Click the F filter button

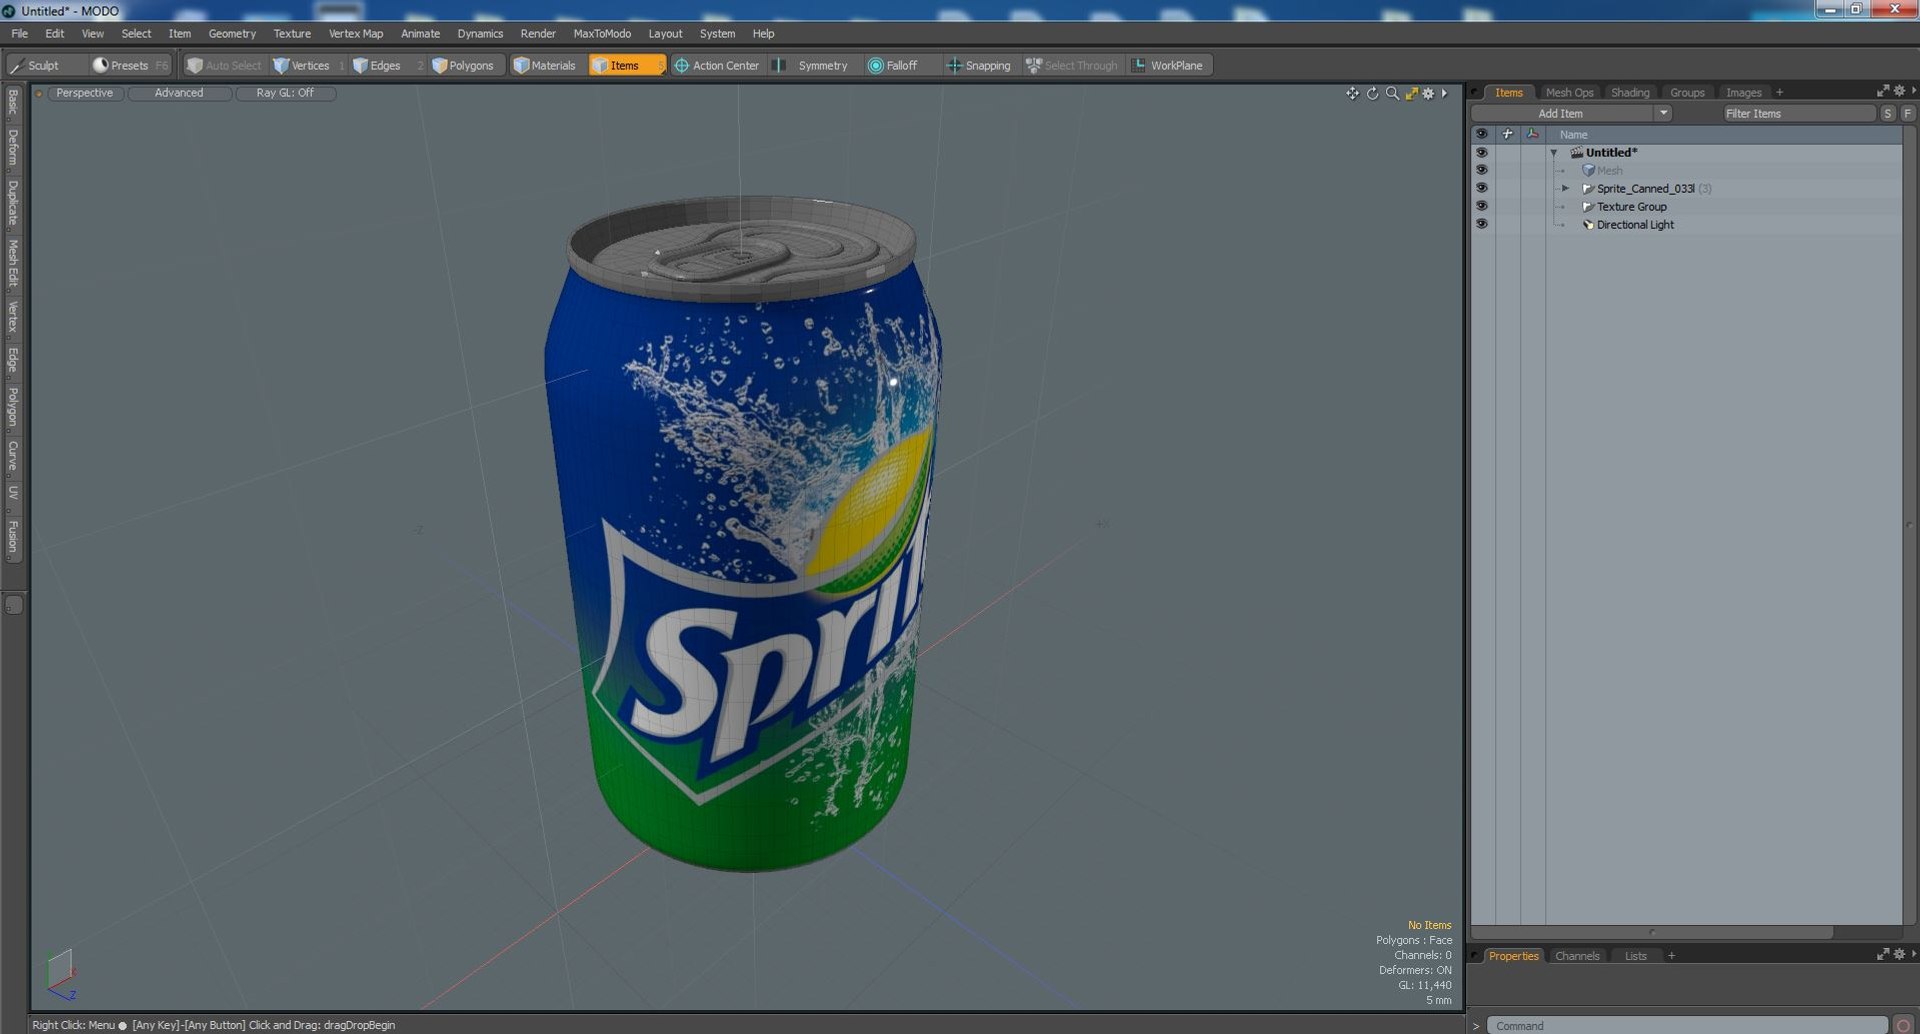pos(1907,113)
